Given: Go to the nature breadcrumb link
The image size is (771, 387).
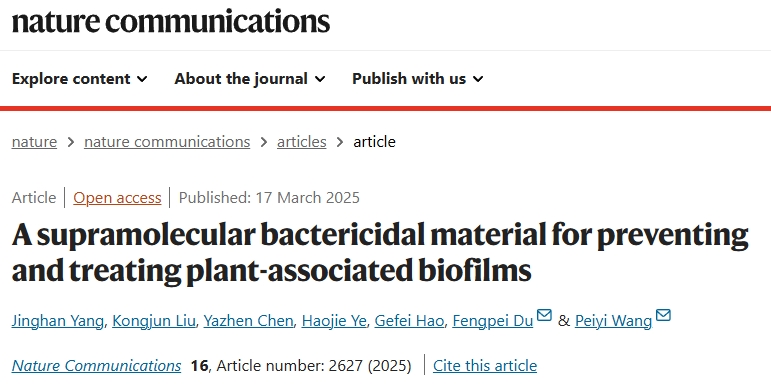Looking at the screenshot, I should click(34, 142).
